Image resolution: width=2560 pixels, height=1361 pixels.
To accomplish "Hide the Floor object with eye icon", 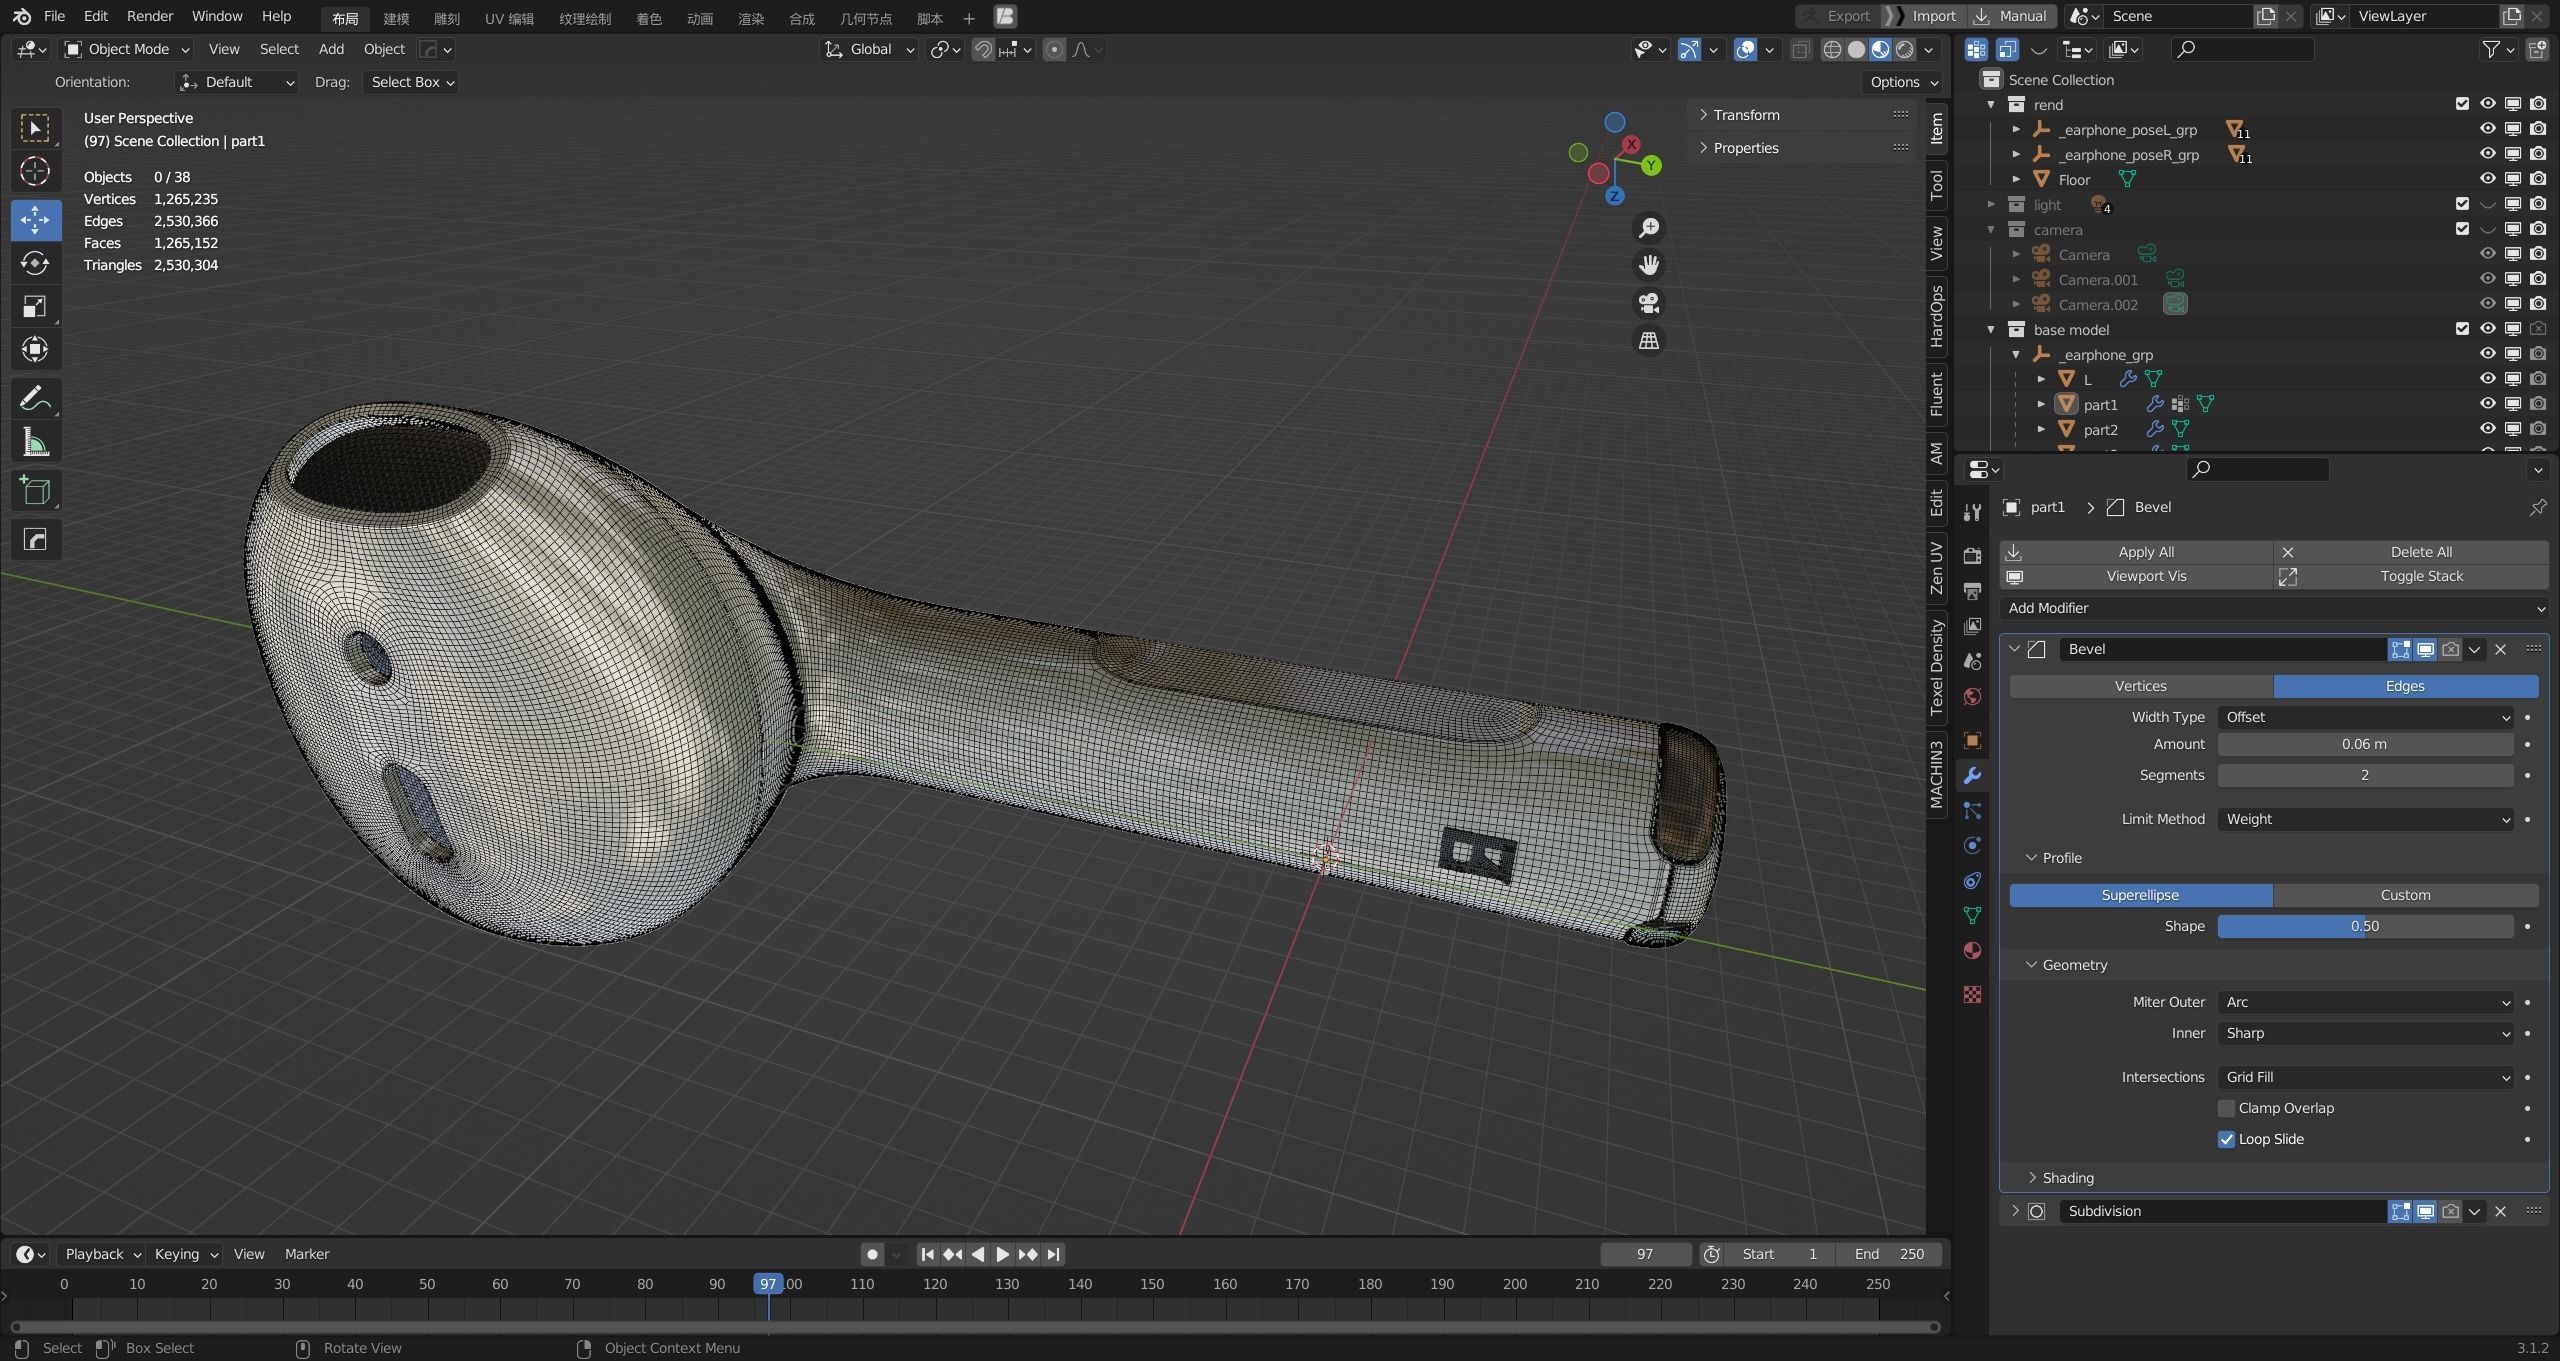I will pyautogui.click(x=2487, y=179).
